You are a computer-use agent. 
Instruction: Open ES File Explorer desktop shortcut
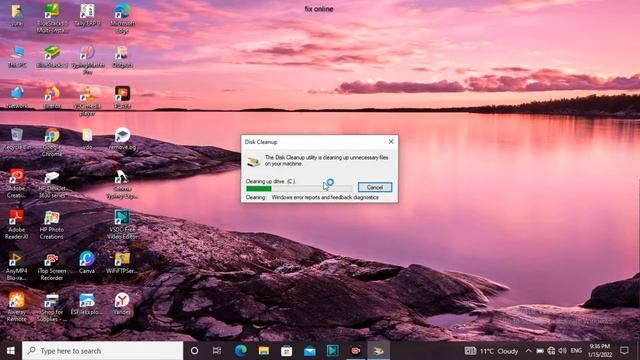[87, 304]
